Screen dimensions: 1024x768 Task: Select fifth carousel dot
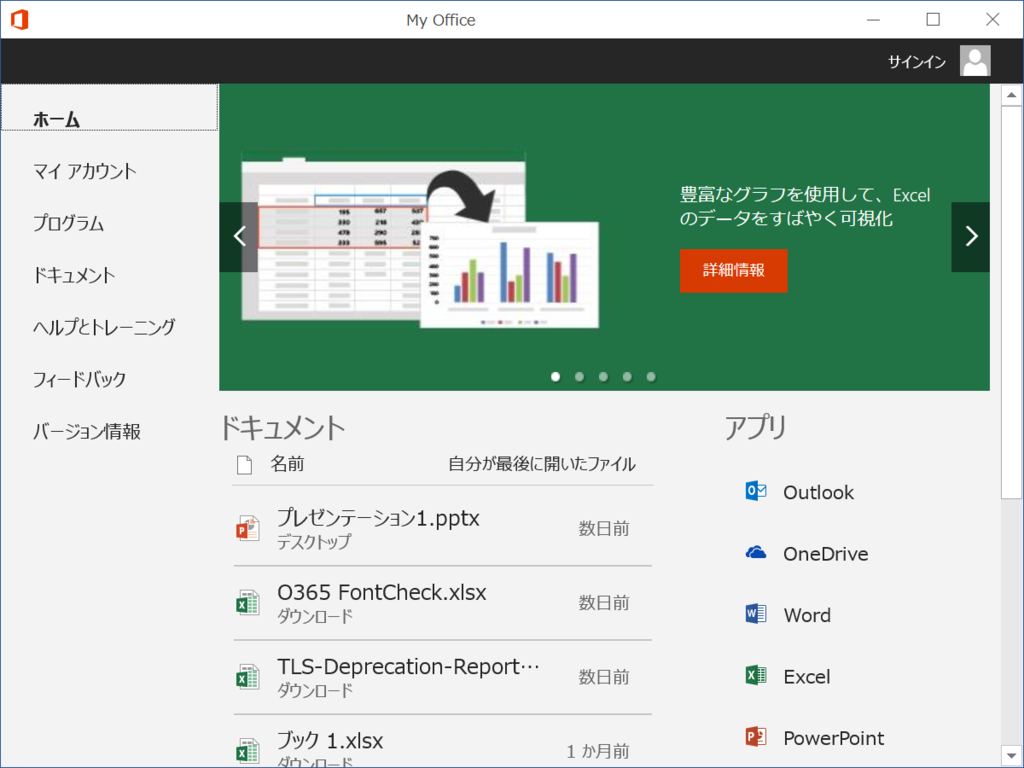pos(651,377)
